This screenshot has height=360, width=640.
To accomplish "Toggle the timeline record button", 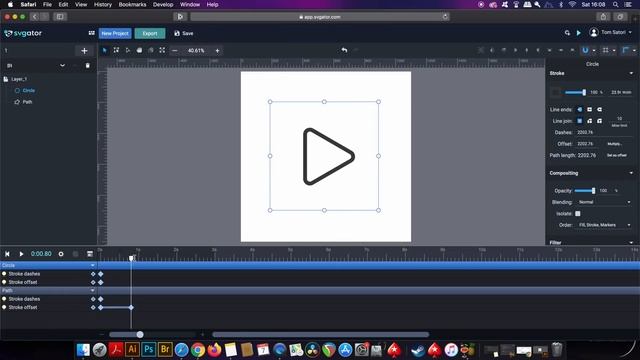I will pos(61,254).
